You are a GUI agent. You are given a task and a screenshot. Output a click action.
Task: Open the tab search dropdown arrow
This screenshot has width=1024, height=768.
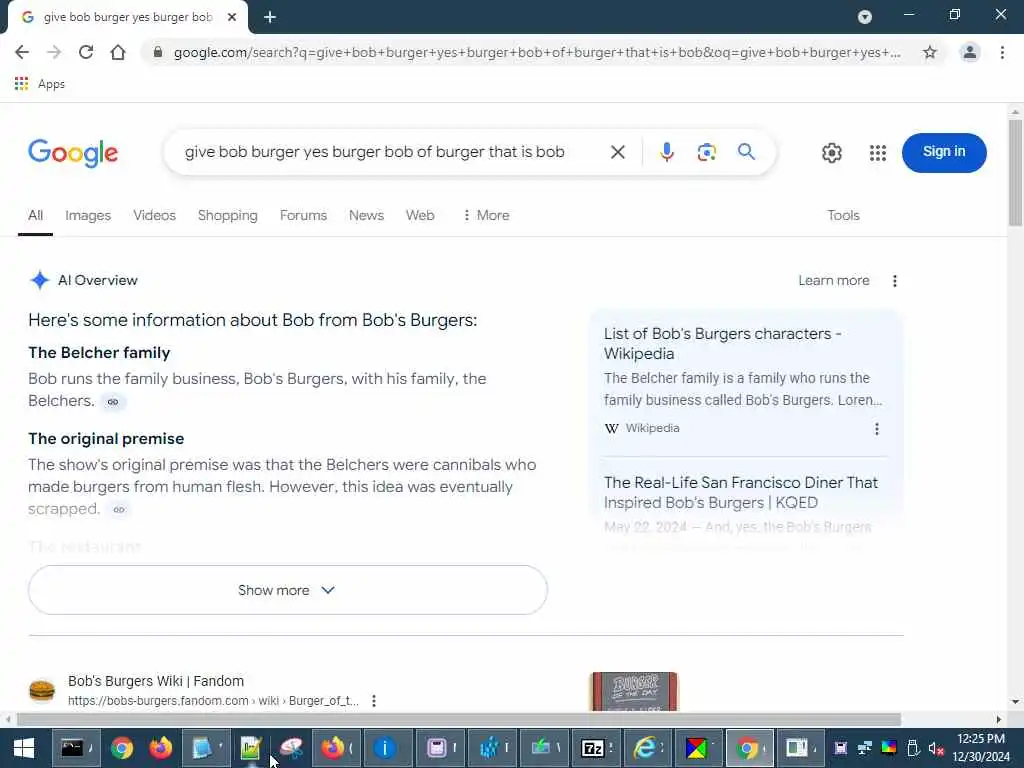coord(865,17)
